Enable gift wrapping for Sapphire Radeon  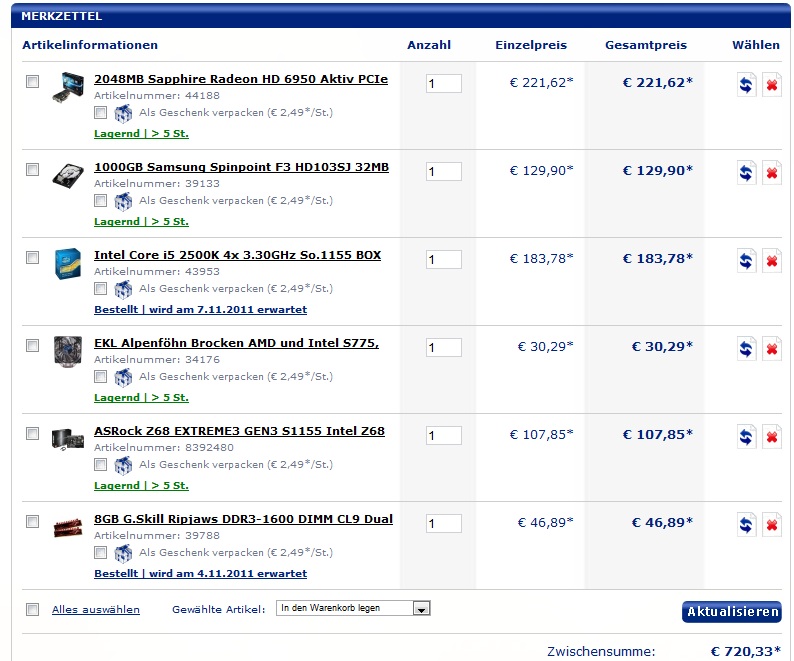click(x=100, y=112)
